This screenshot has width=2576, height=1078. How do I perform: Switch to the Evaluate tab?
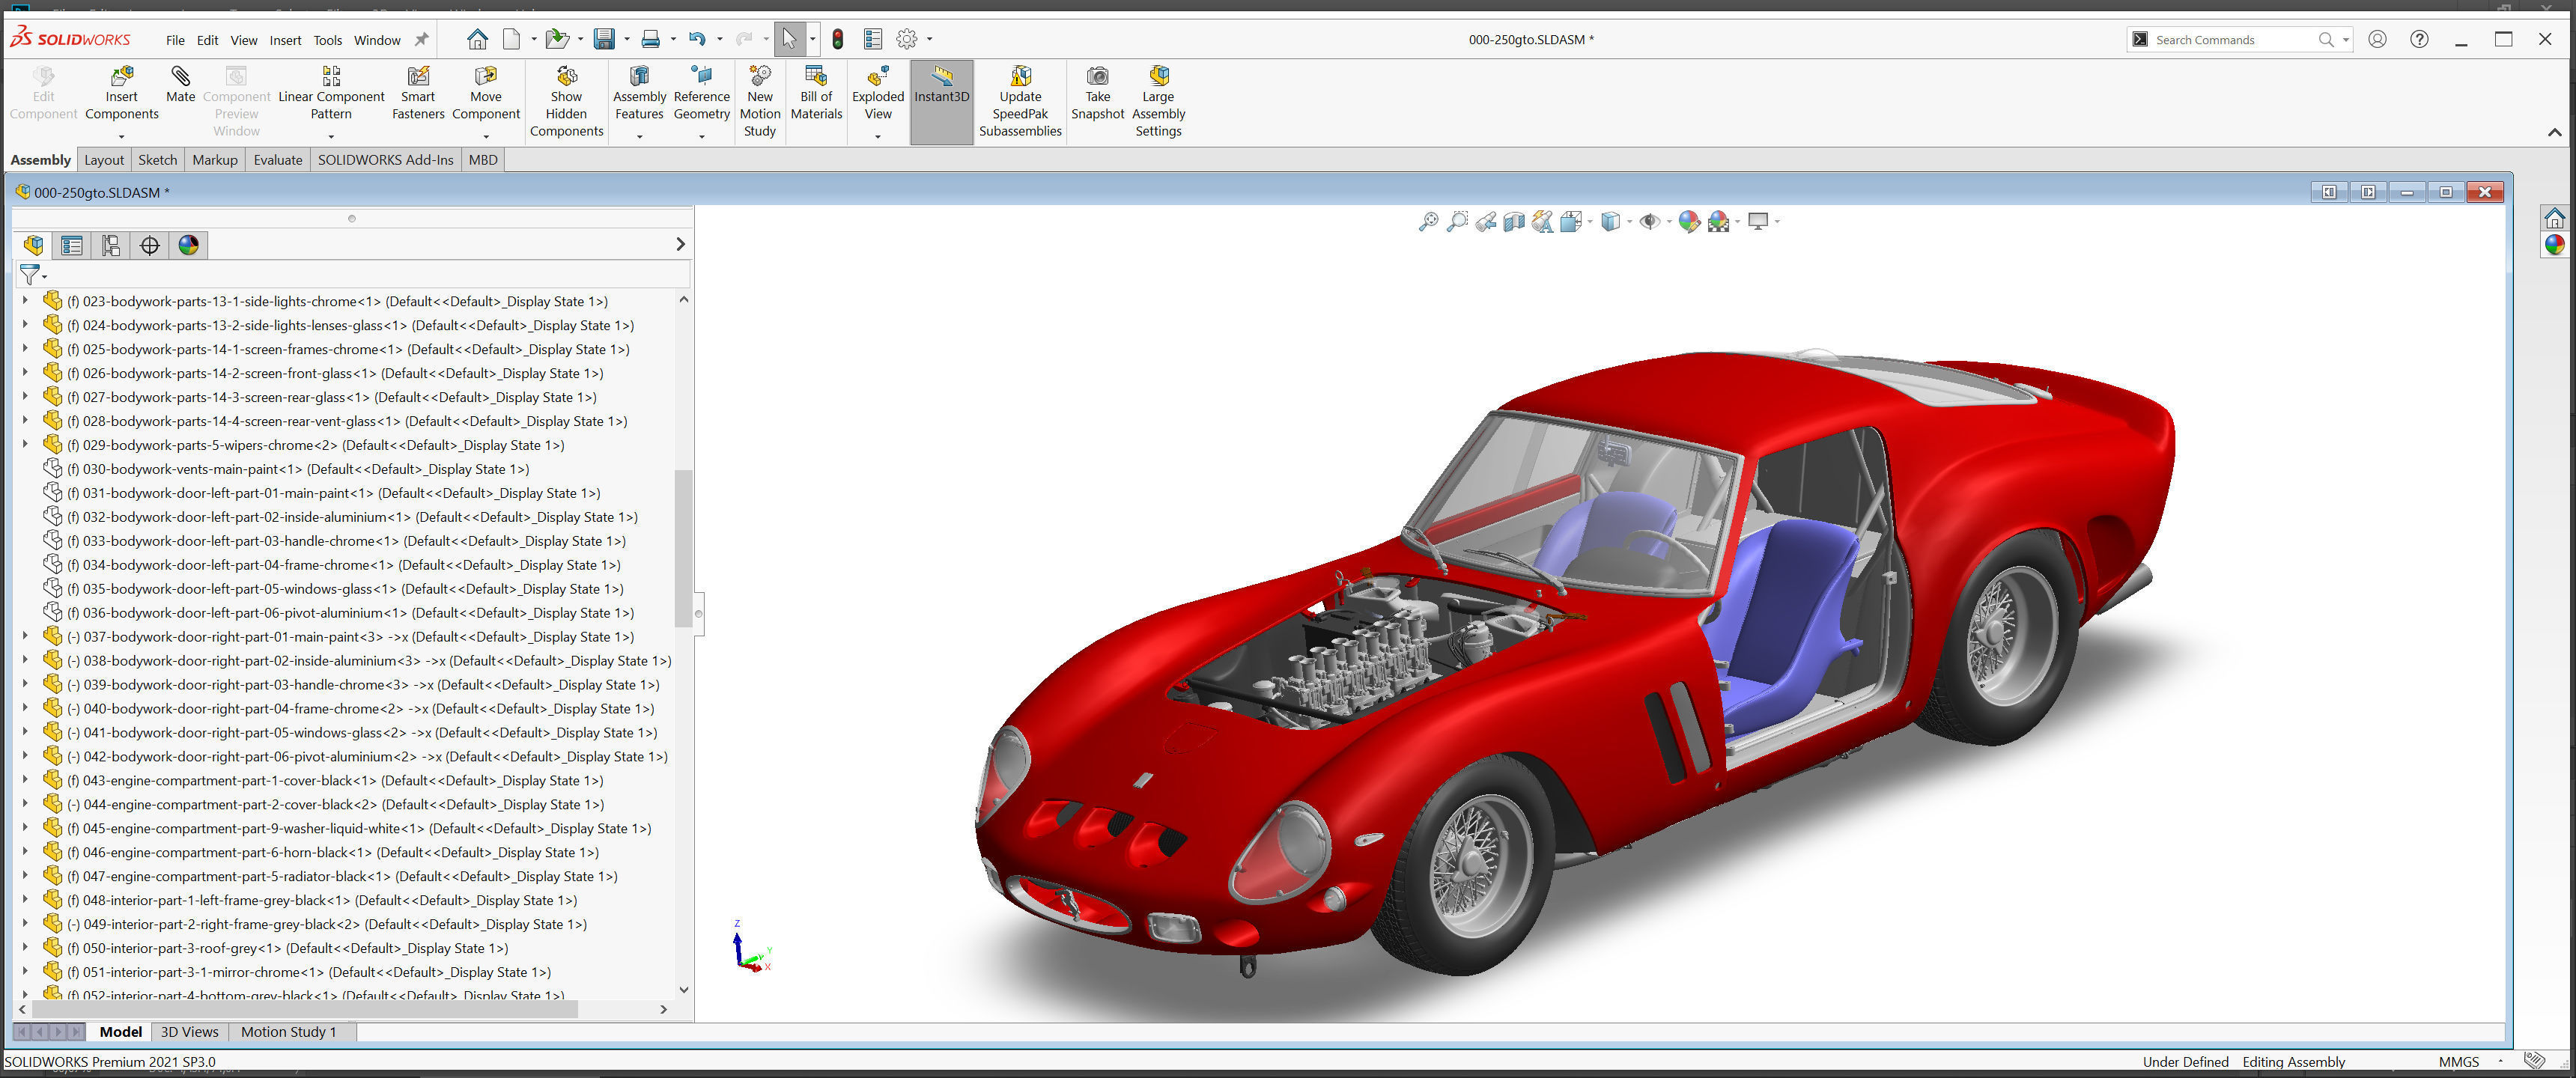277,160
